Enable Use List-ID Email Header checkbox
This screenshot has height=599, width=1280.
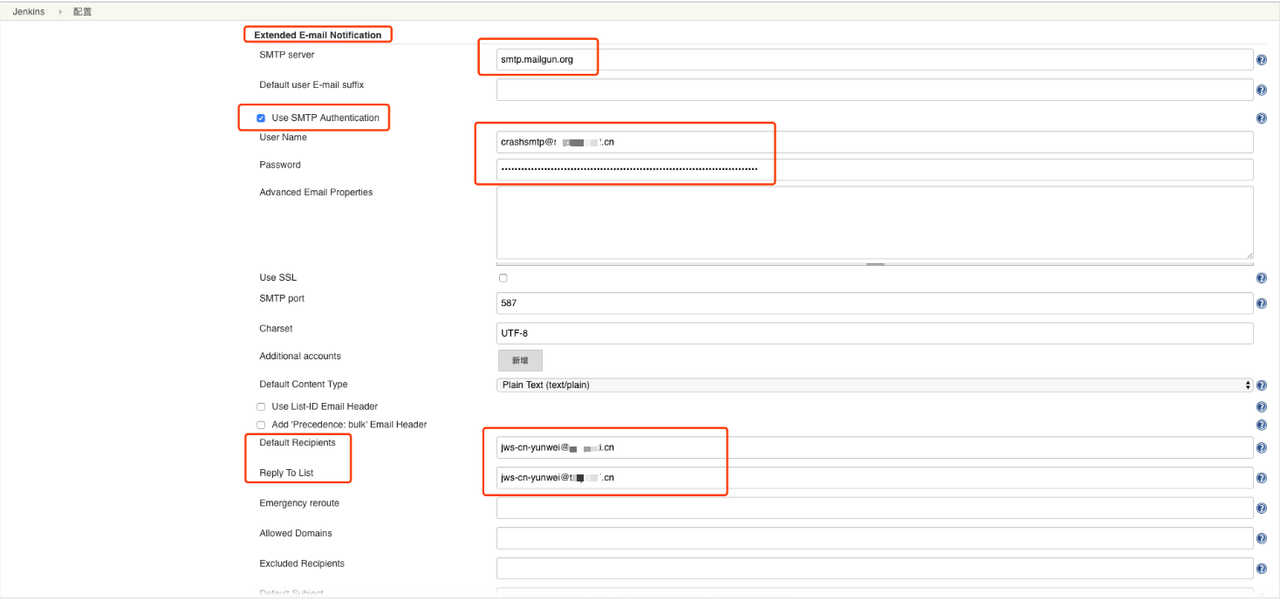[x=261, y=407]
